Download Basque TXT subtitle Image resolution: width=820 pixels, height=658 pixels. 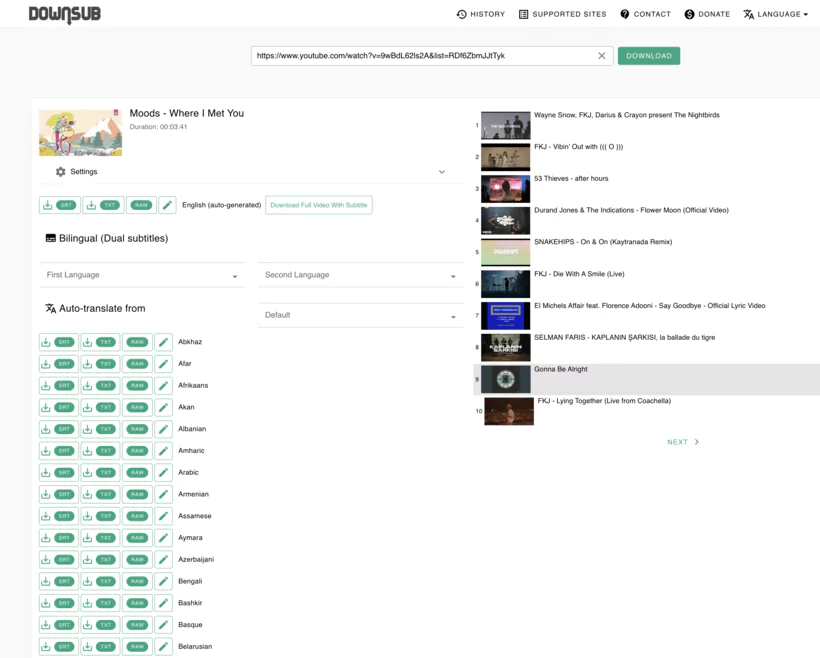click(x=100, y=625)
